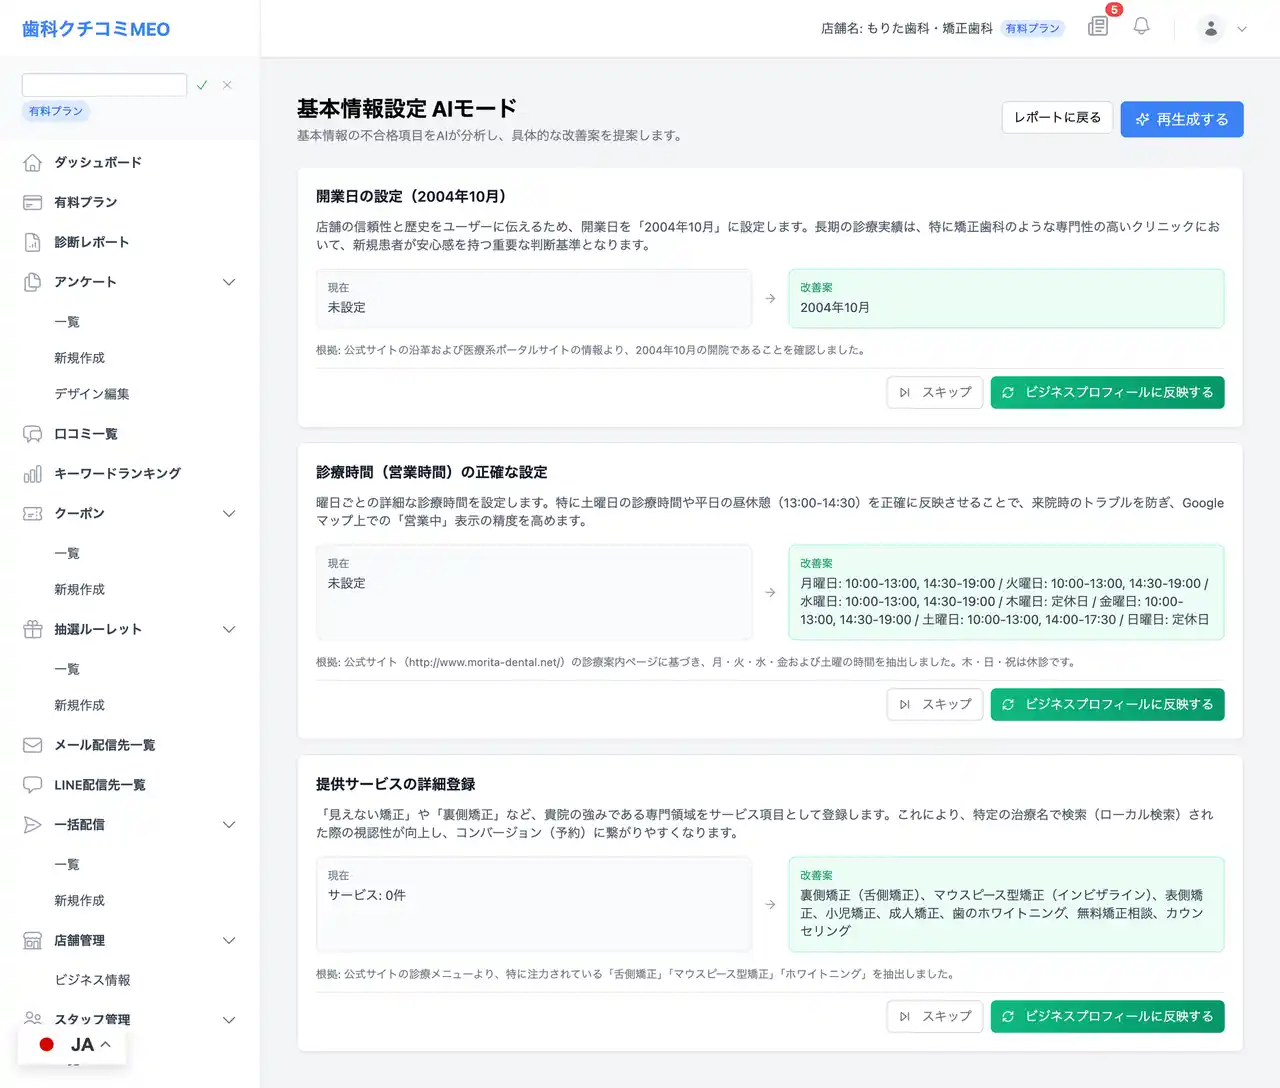1280x1088 pixels.
Task: Click the notification bell icon
Action: click(1141, 27)
